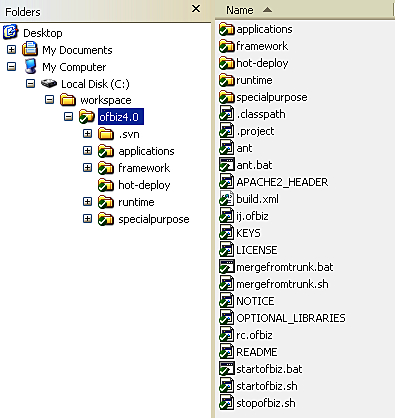
Task: Click the NOTICE file icon
Action: pos(227,301)
